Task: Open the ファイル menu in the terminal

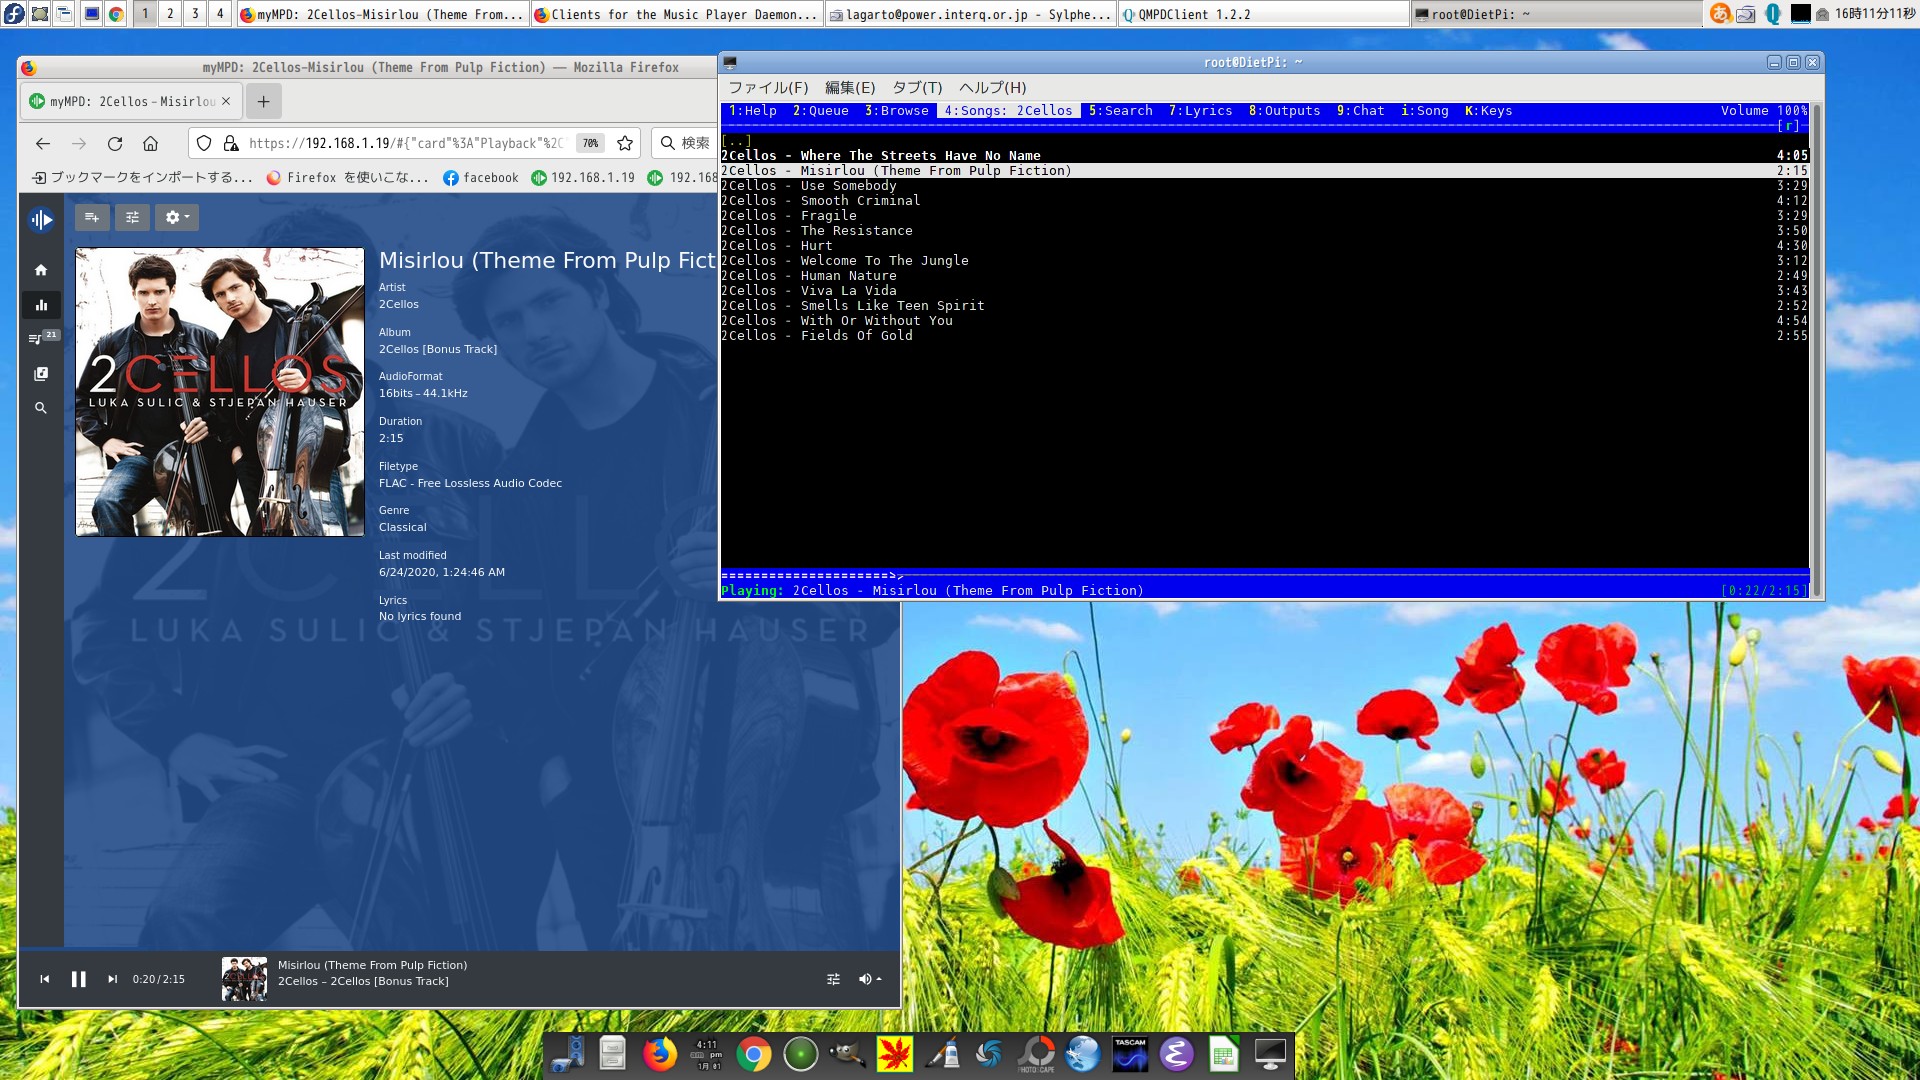Action: [x=768, y=88]
